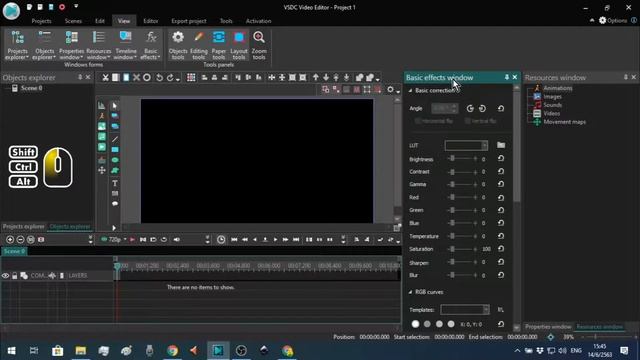
Task: Toggle the timeline eye visibility icon
Action: (5, 276)
